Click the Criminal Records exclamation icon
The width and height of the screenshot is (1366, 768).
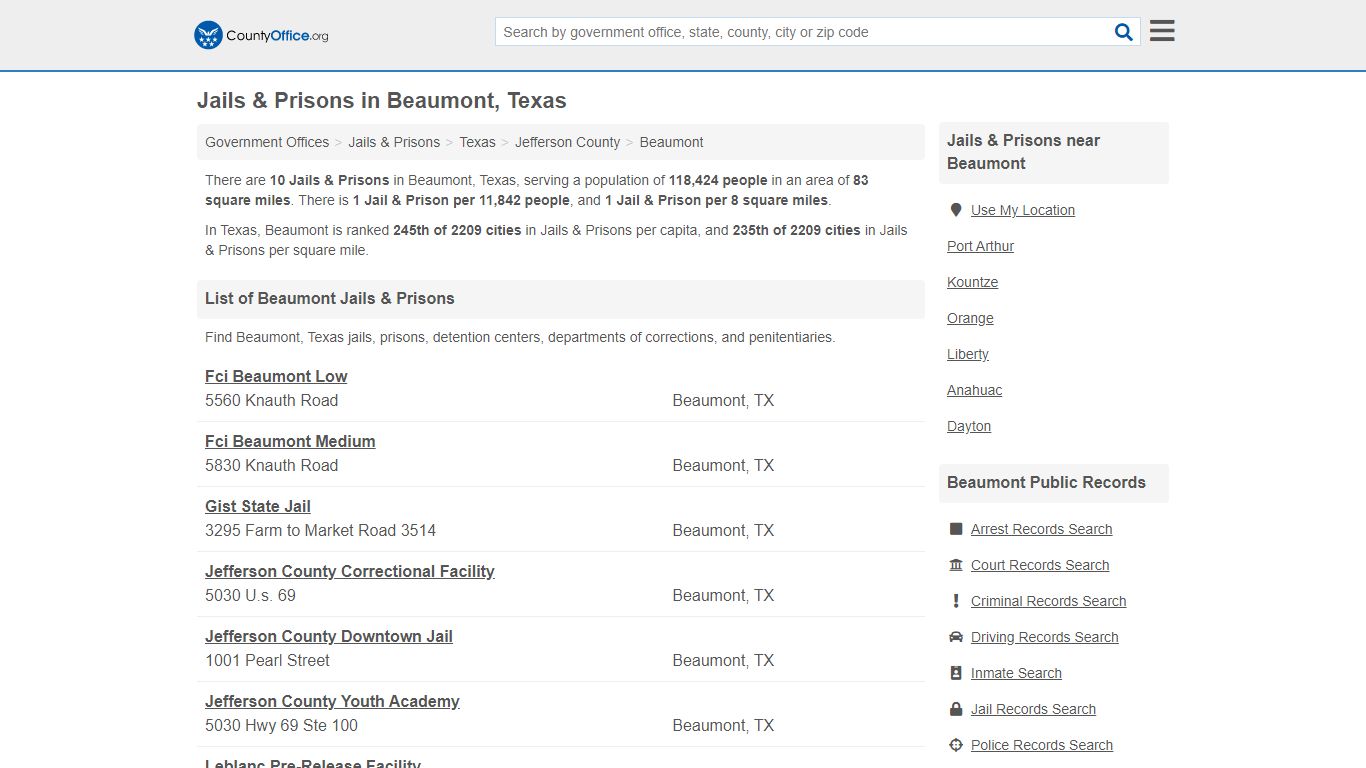click(956, 601)
